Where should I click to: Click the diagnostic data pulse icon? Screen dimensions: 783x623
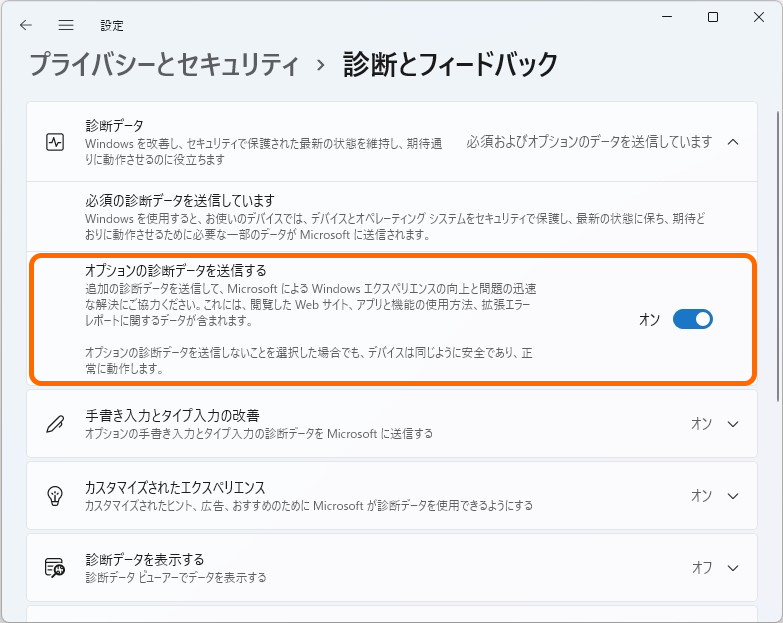pyautogui.click(x=55, y=142)
